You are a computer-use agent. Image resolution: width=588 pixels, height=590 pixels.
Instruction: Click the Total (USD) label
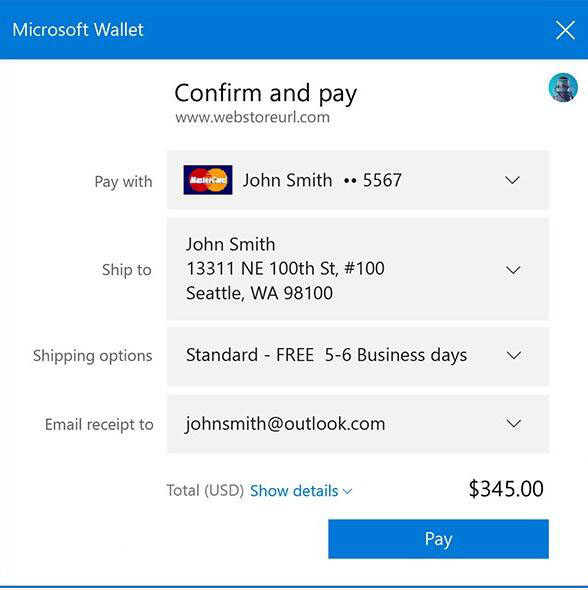(205, 491)
